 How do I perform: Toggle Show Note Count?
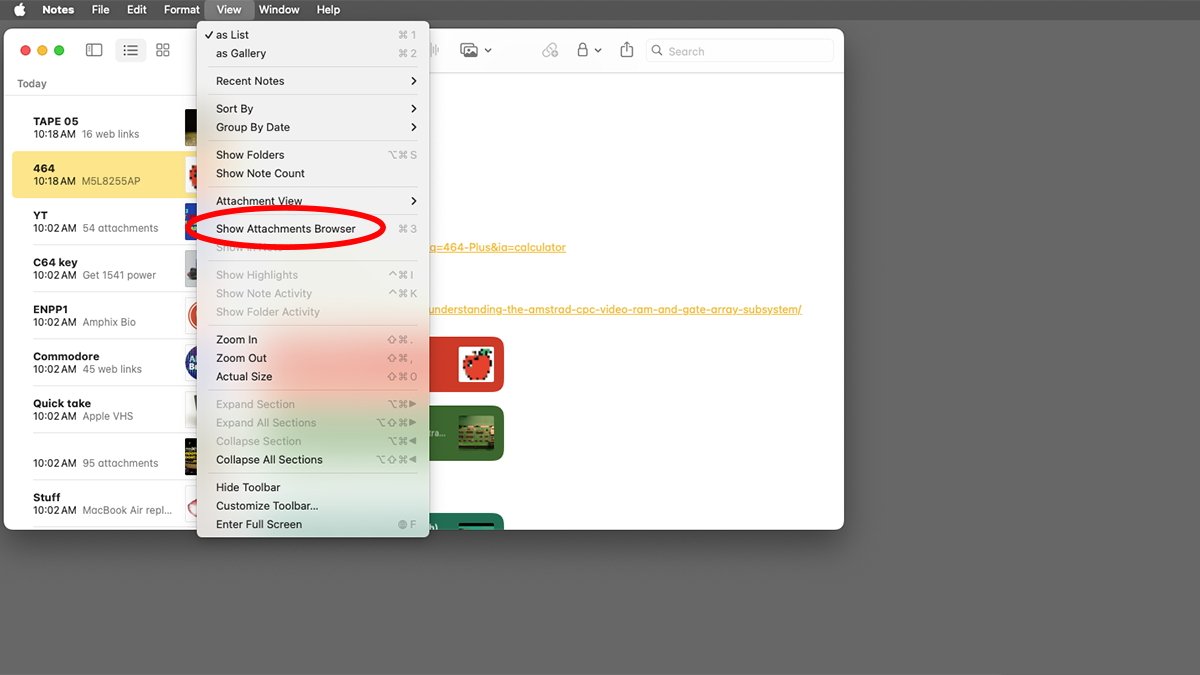click(x=313, y=173)
